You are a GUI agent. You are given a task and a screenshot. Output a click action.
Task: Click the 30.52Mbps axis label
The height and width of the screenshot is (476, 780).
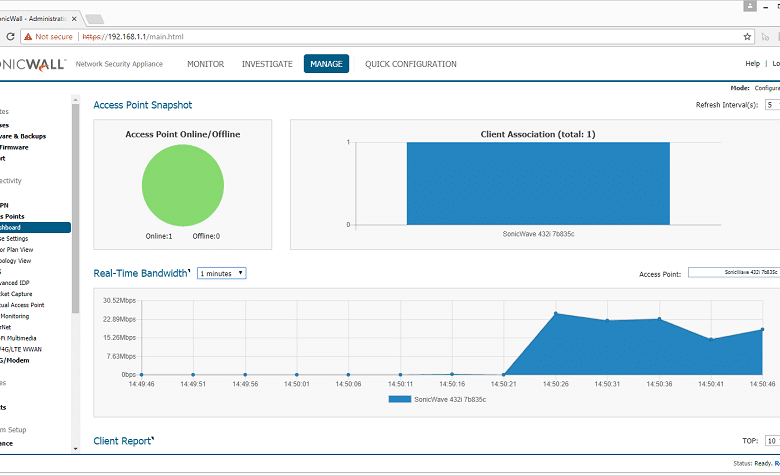point(119,300)
